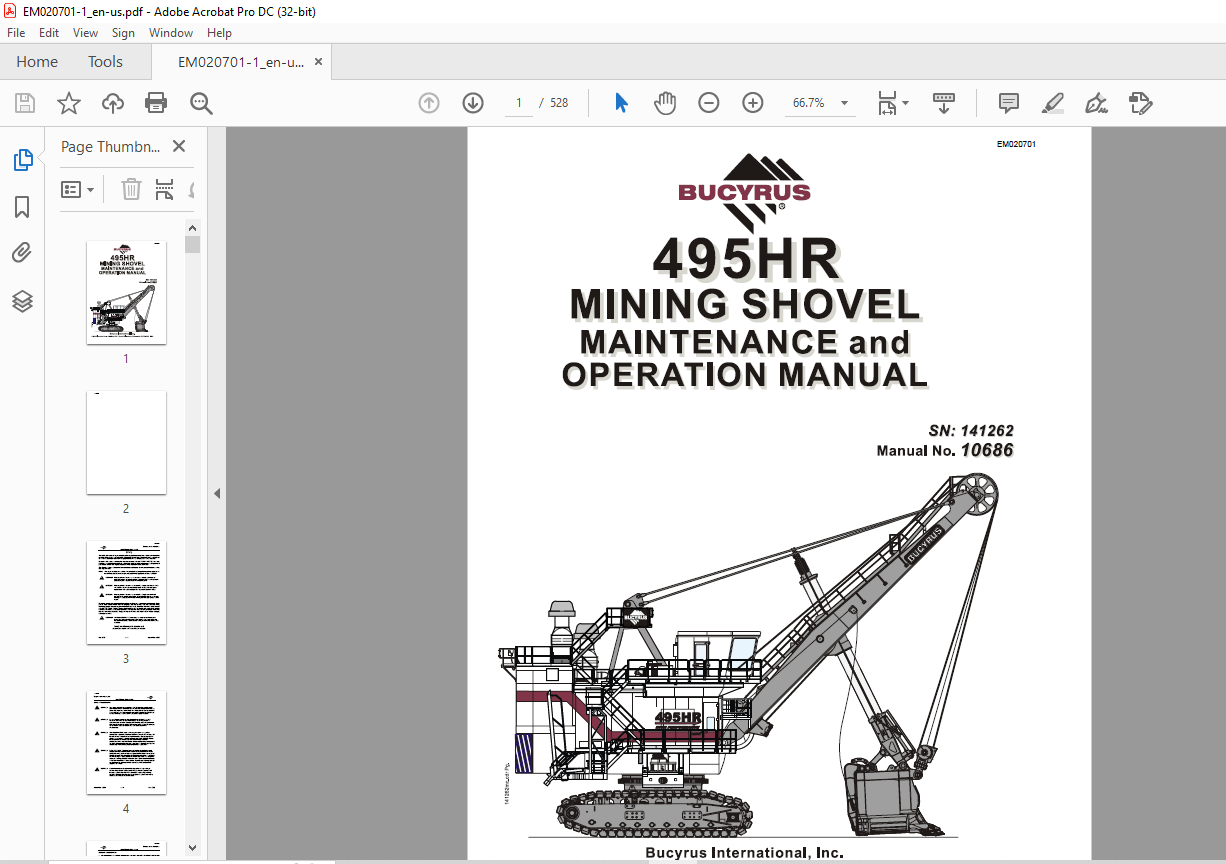Open the request signatures tool icon
Image resolution: width=1226 pixels, height=864 pixels.
pyautogui.click(x=1141, y=103)
